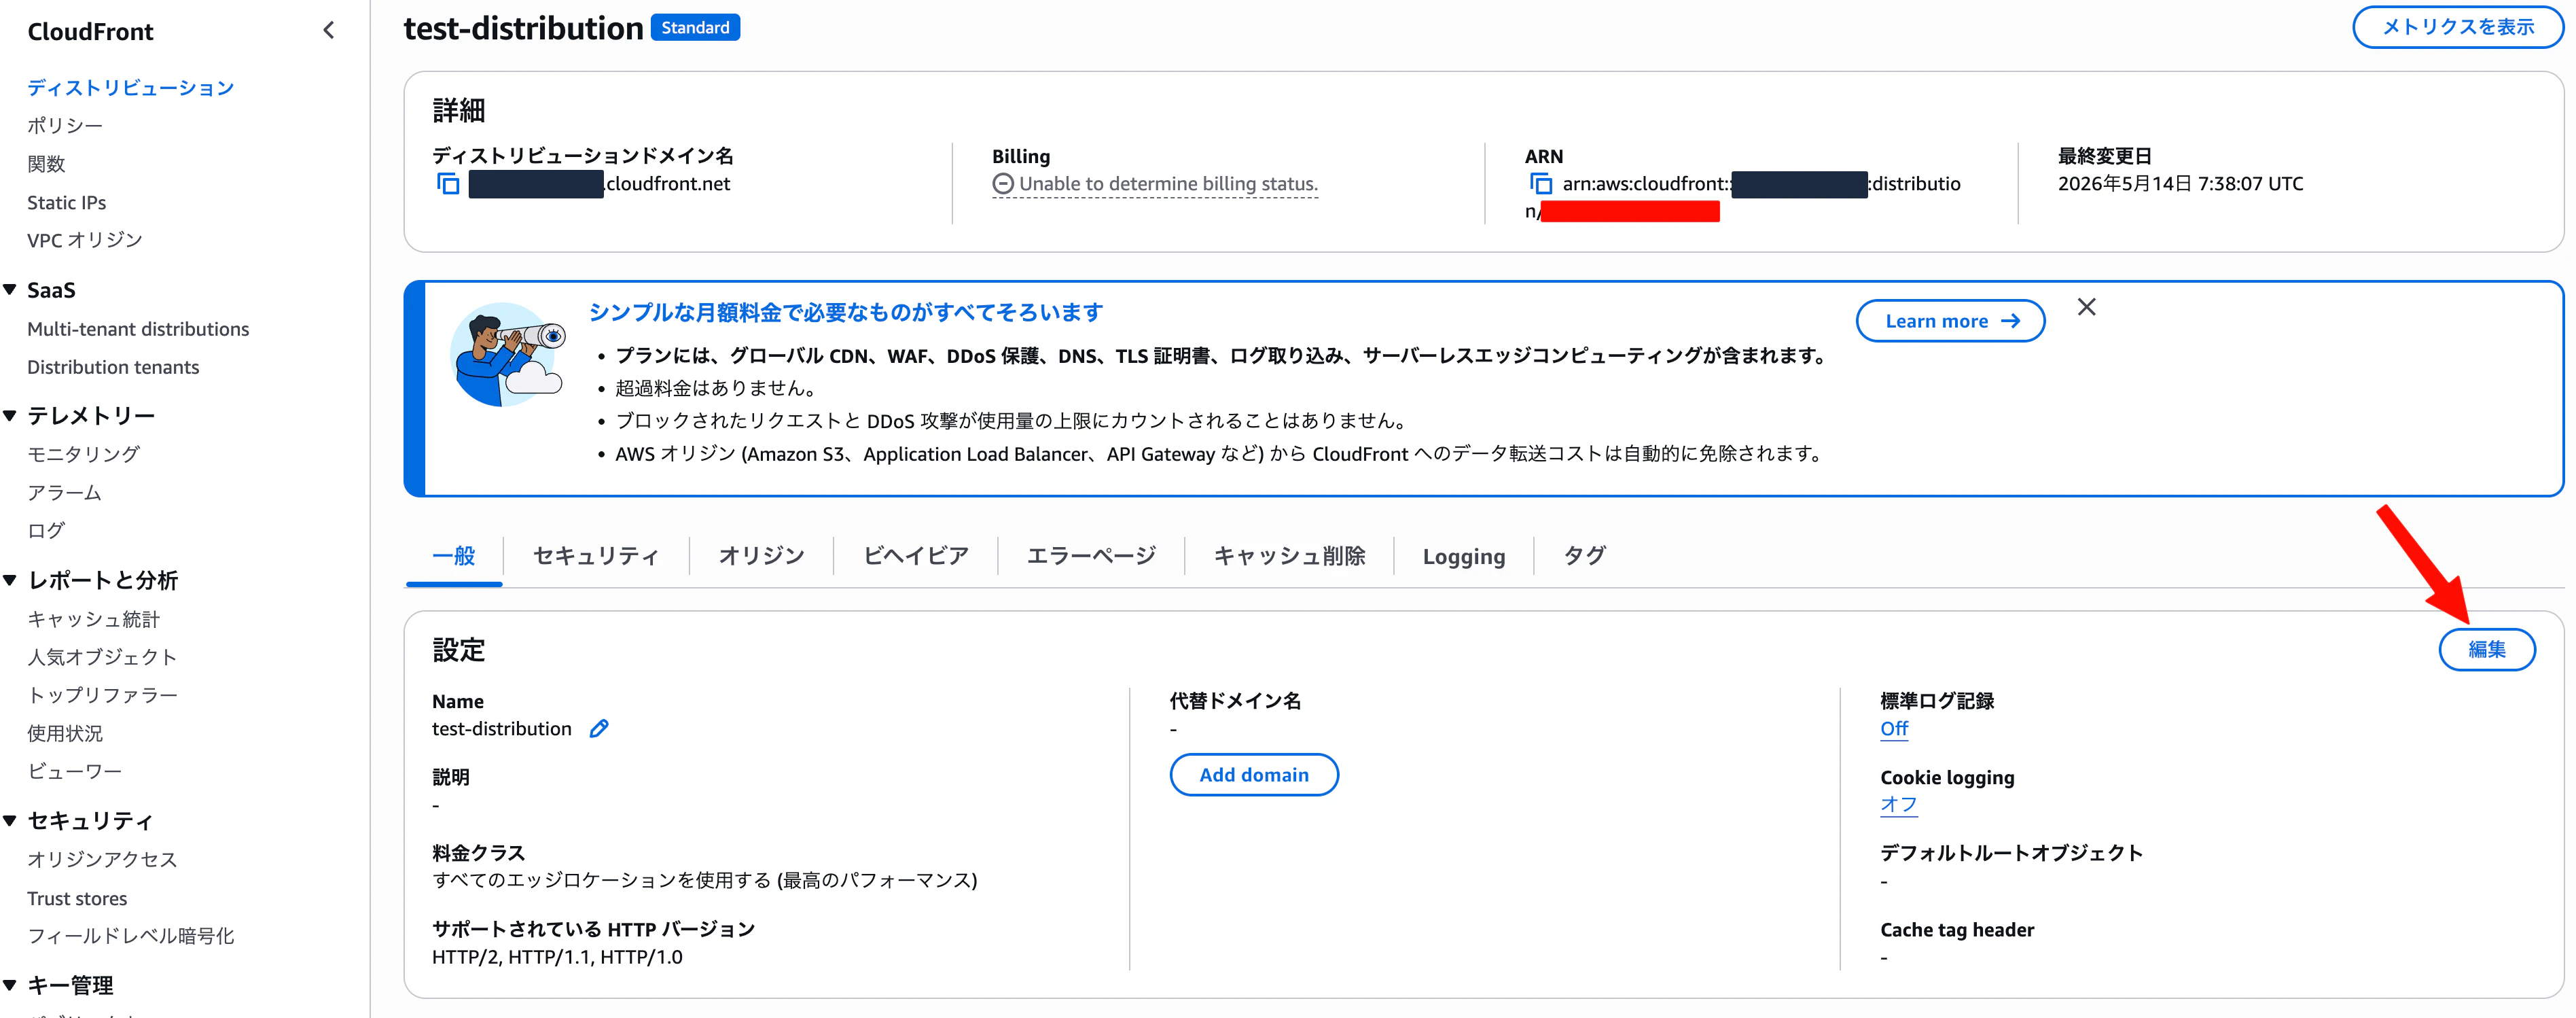This screenshot has width=2576, height=1018.
Task: Open ディストリビューション in sidebar
Action: [131, 88]
